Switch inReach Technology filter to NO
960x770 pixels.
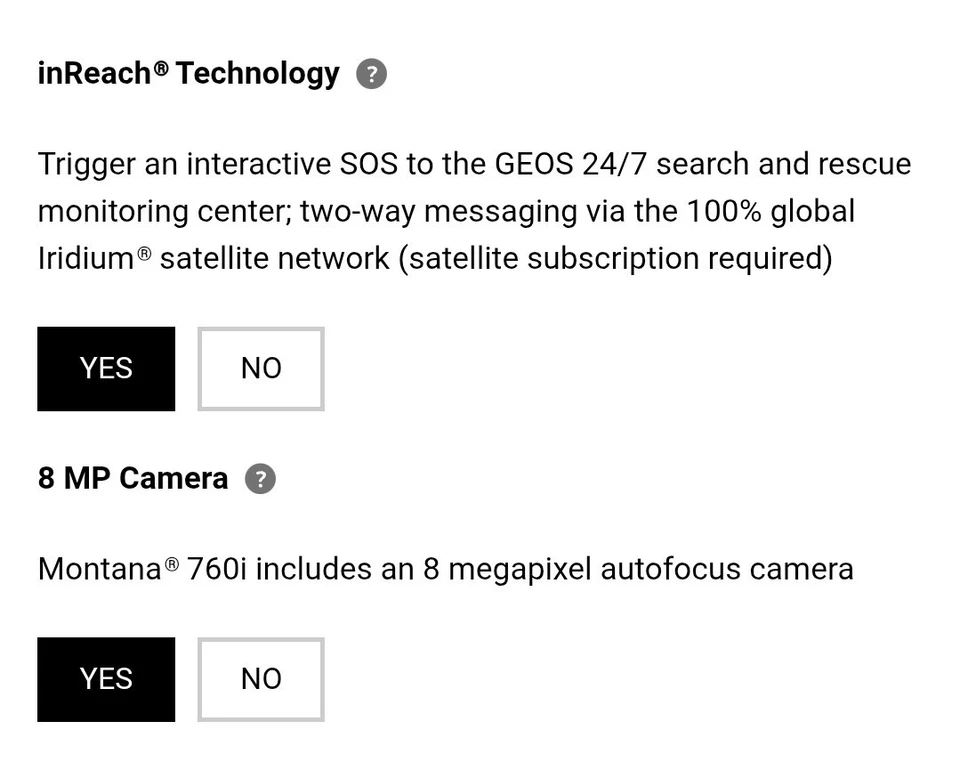point(260,369)
